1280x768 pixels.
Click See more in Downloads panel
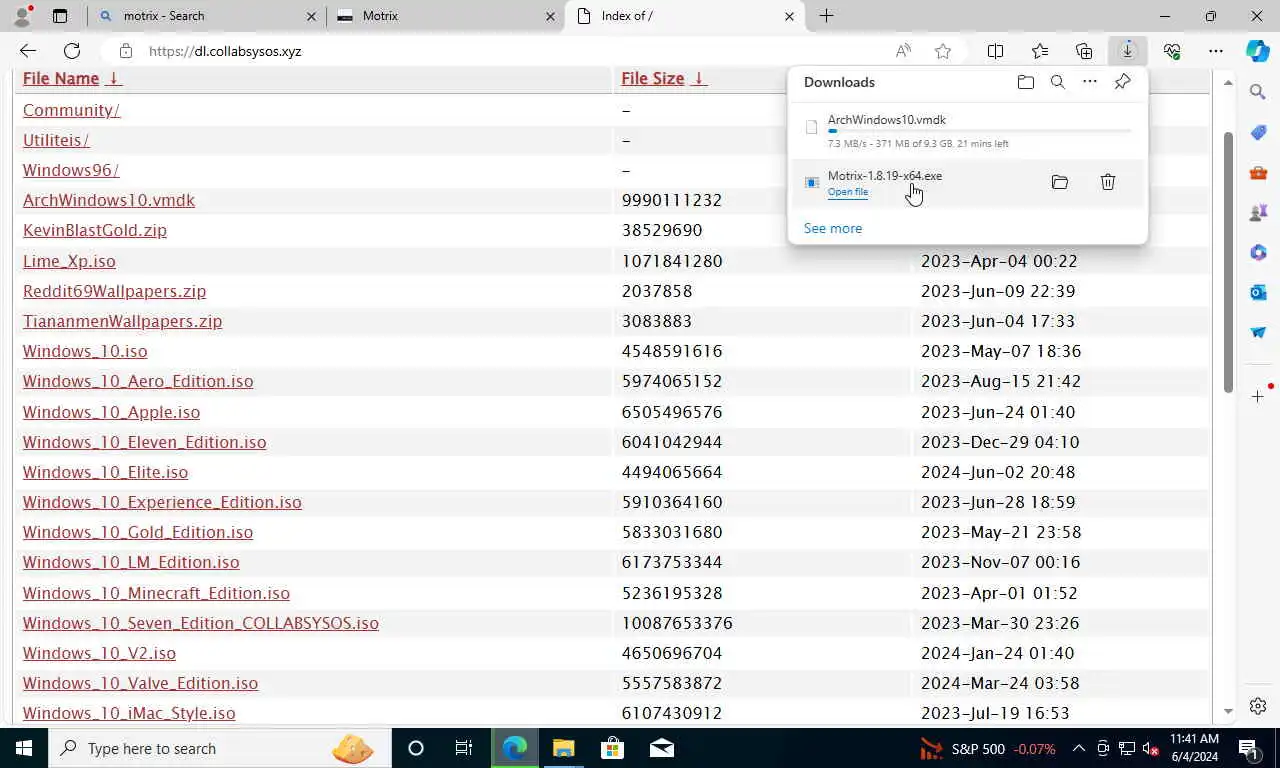click(x=833, y=228)
